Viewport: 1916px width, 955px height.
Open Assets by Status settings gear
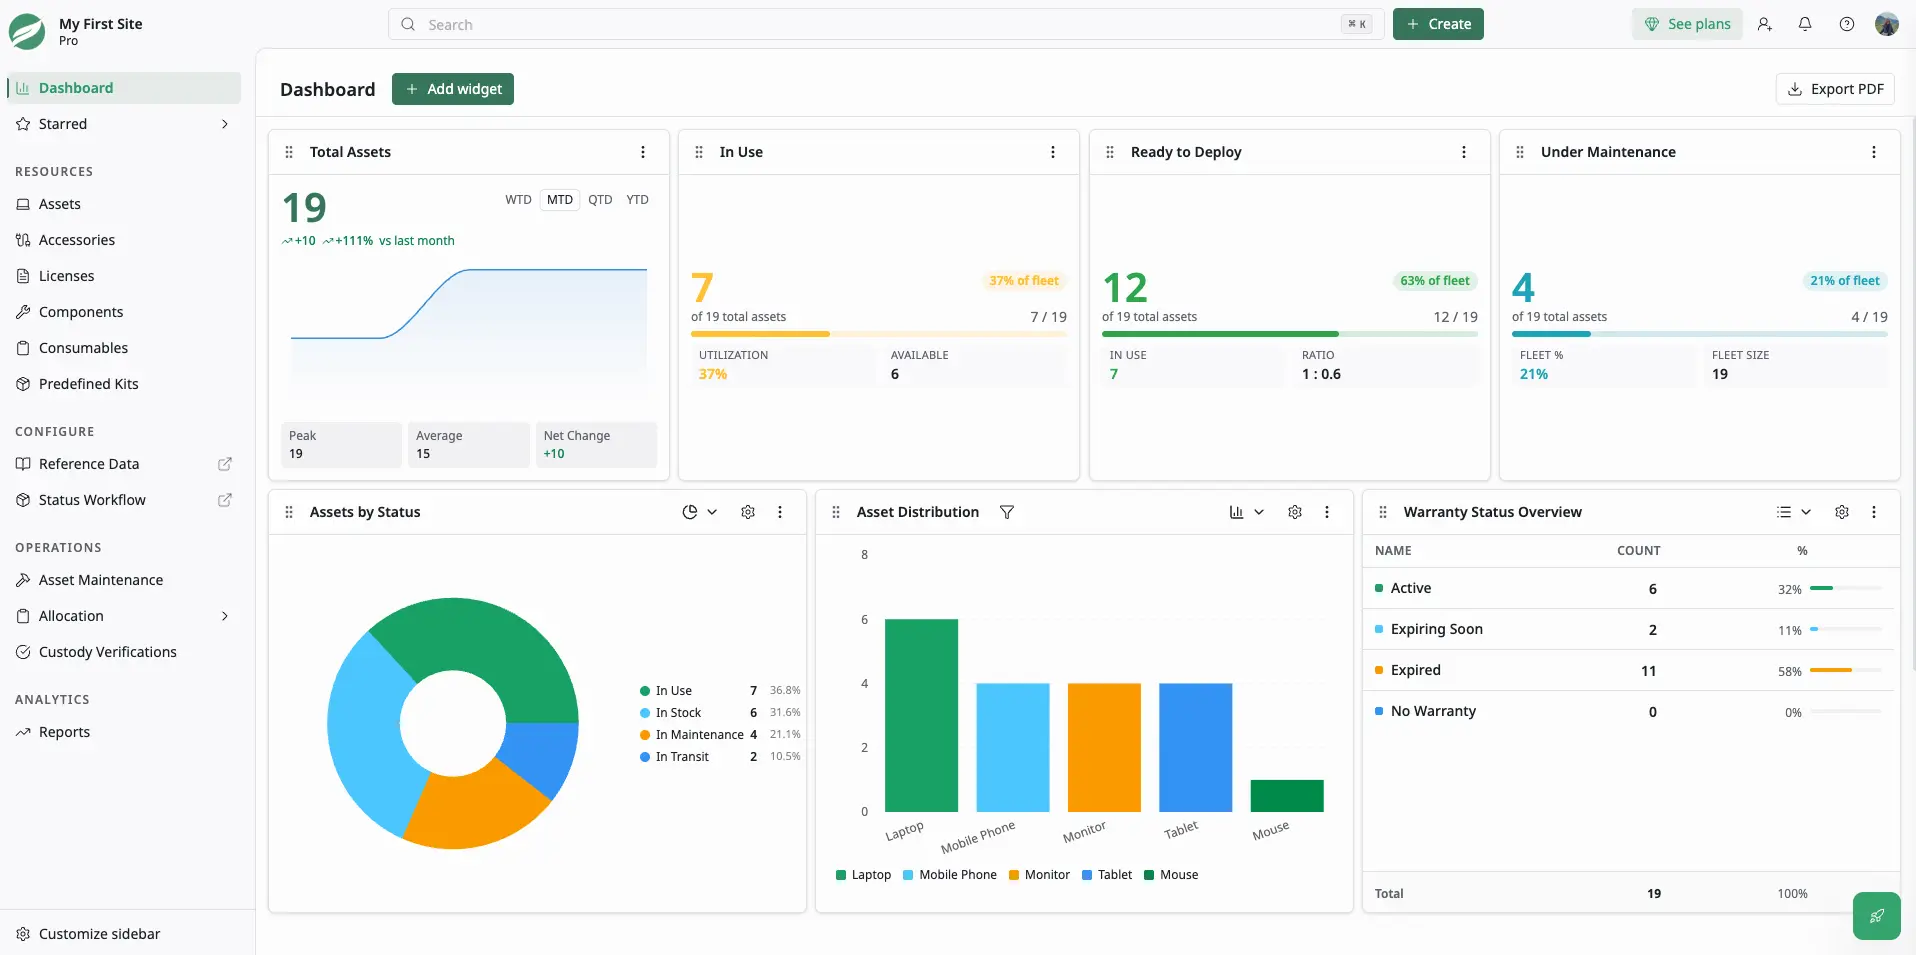748,512
